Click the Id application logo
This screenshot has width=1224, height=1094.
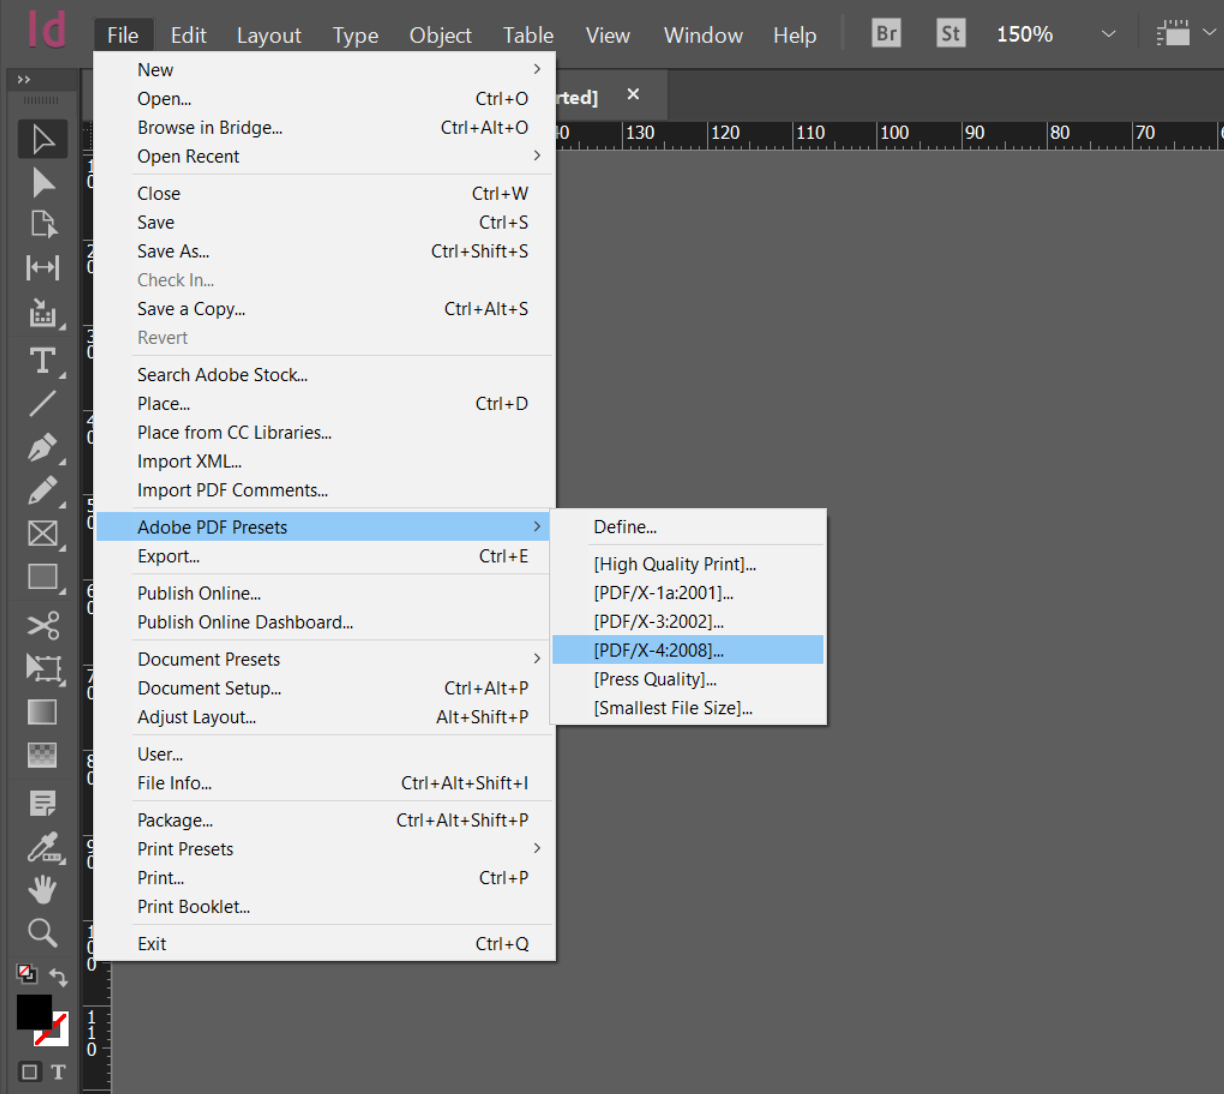pyautogui.click(x=47, y=30)
